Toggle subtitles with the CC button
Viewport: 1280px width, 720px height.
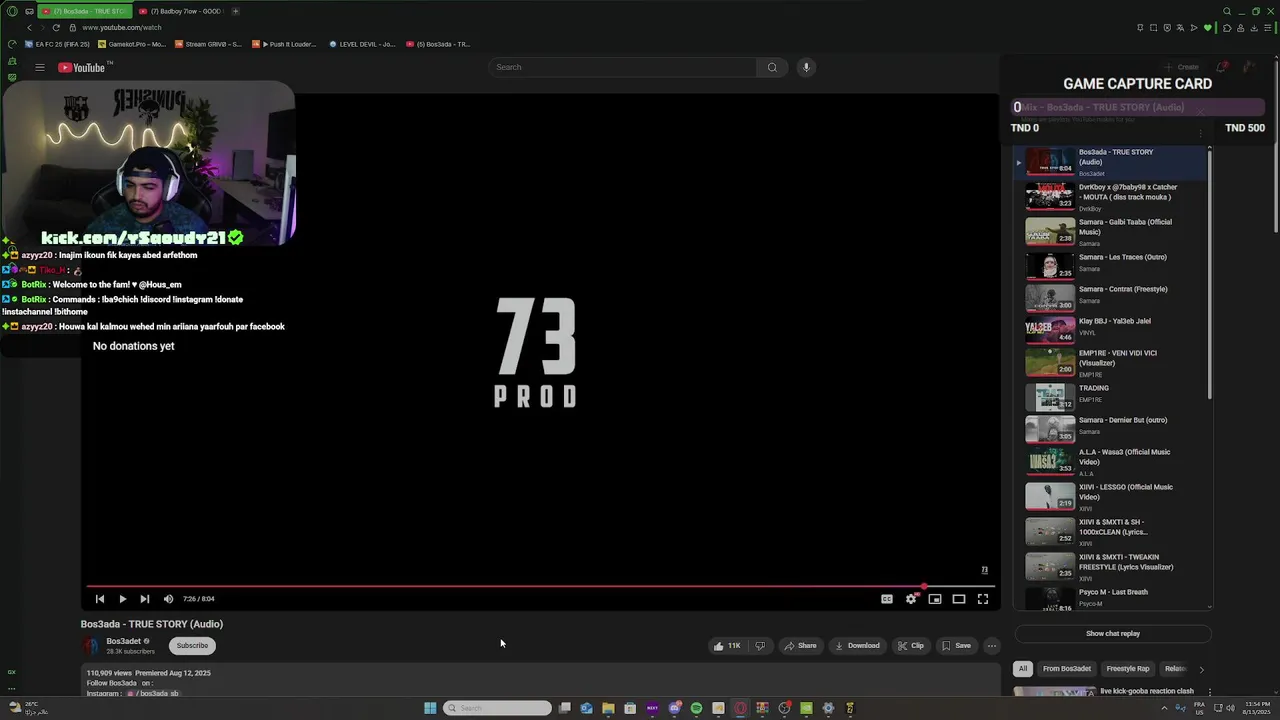[887, 599]
